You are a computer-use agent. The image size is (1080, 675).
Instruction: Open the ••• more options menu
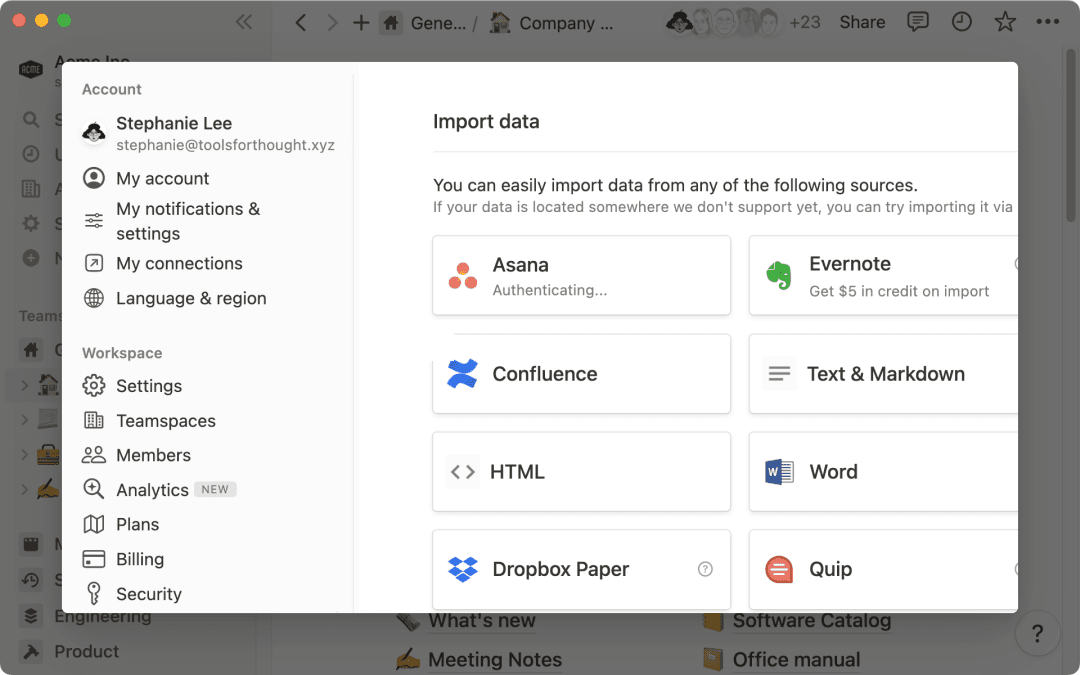pyautogui.click(x=1047, y=21)
